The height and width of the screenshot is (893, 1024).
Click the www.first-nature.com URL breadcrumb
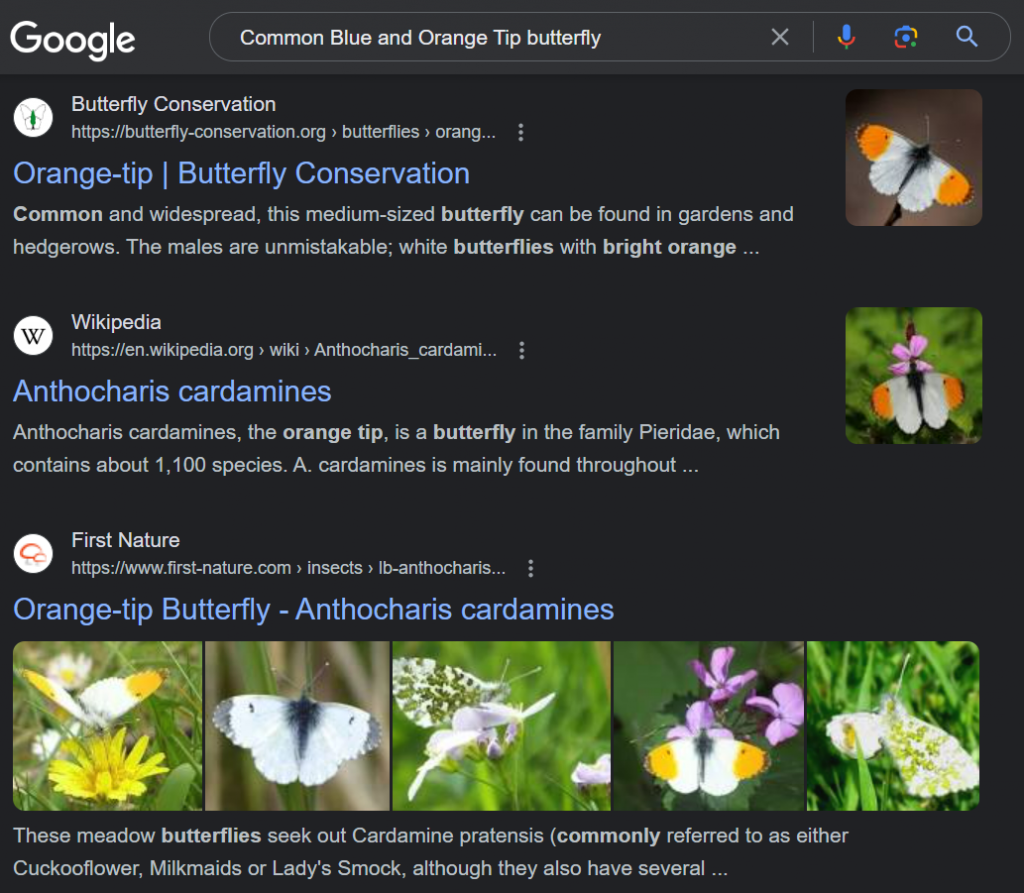click(x=288, y=568)
